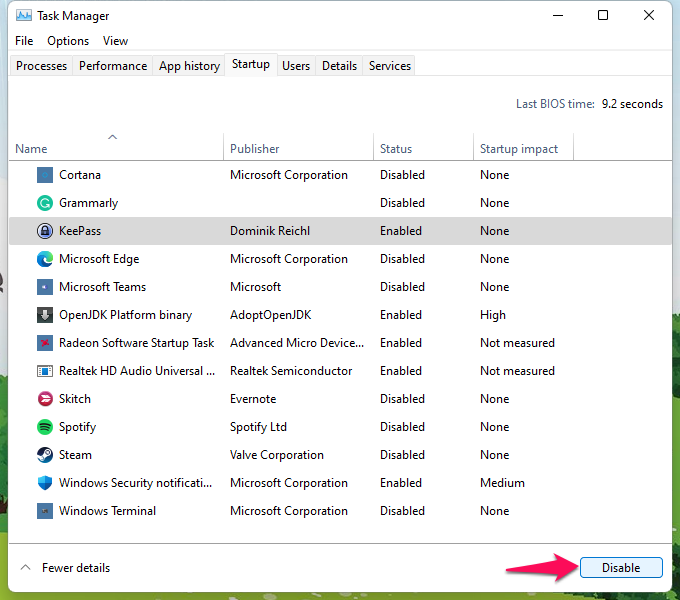
Task: Click the Radeon Software Startup Task icon
Action: click(x=45, y=343)
